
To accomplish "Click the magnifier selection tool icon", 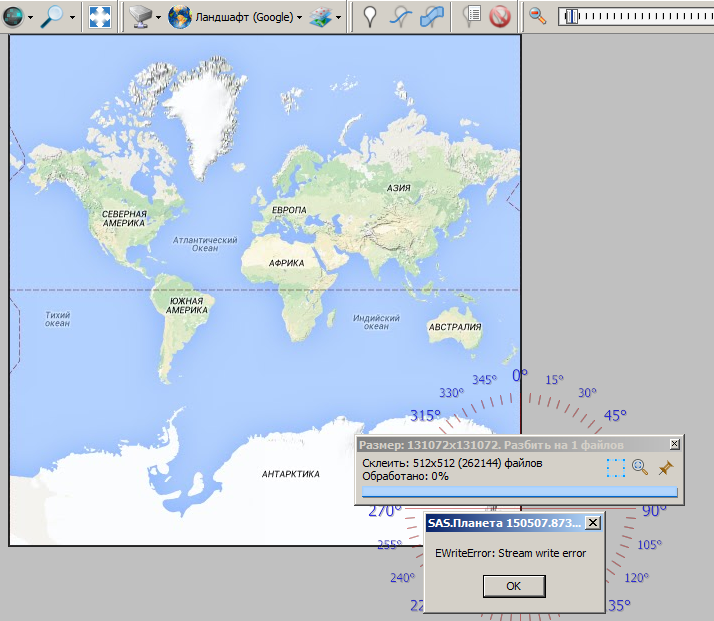I will pos(52,16).
